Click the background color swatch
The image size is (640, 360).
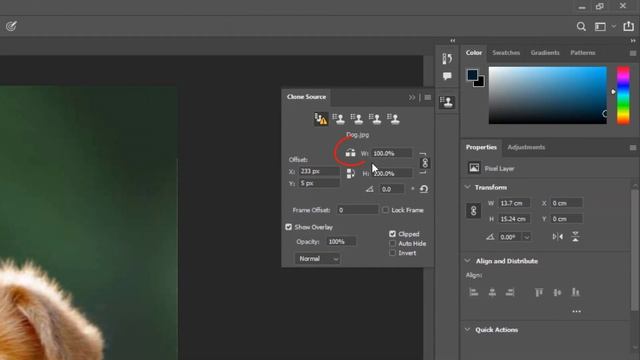click(x=480, y=82)
